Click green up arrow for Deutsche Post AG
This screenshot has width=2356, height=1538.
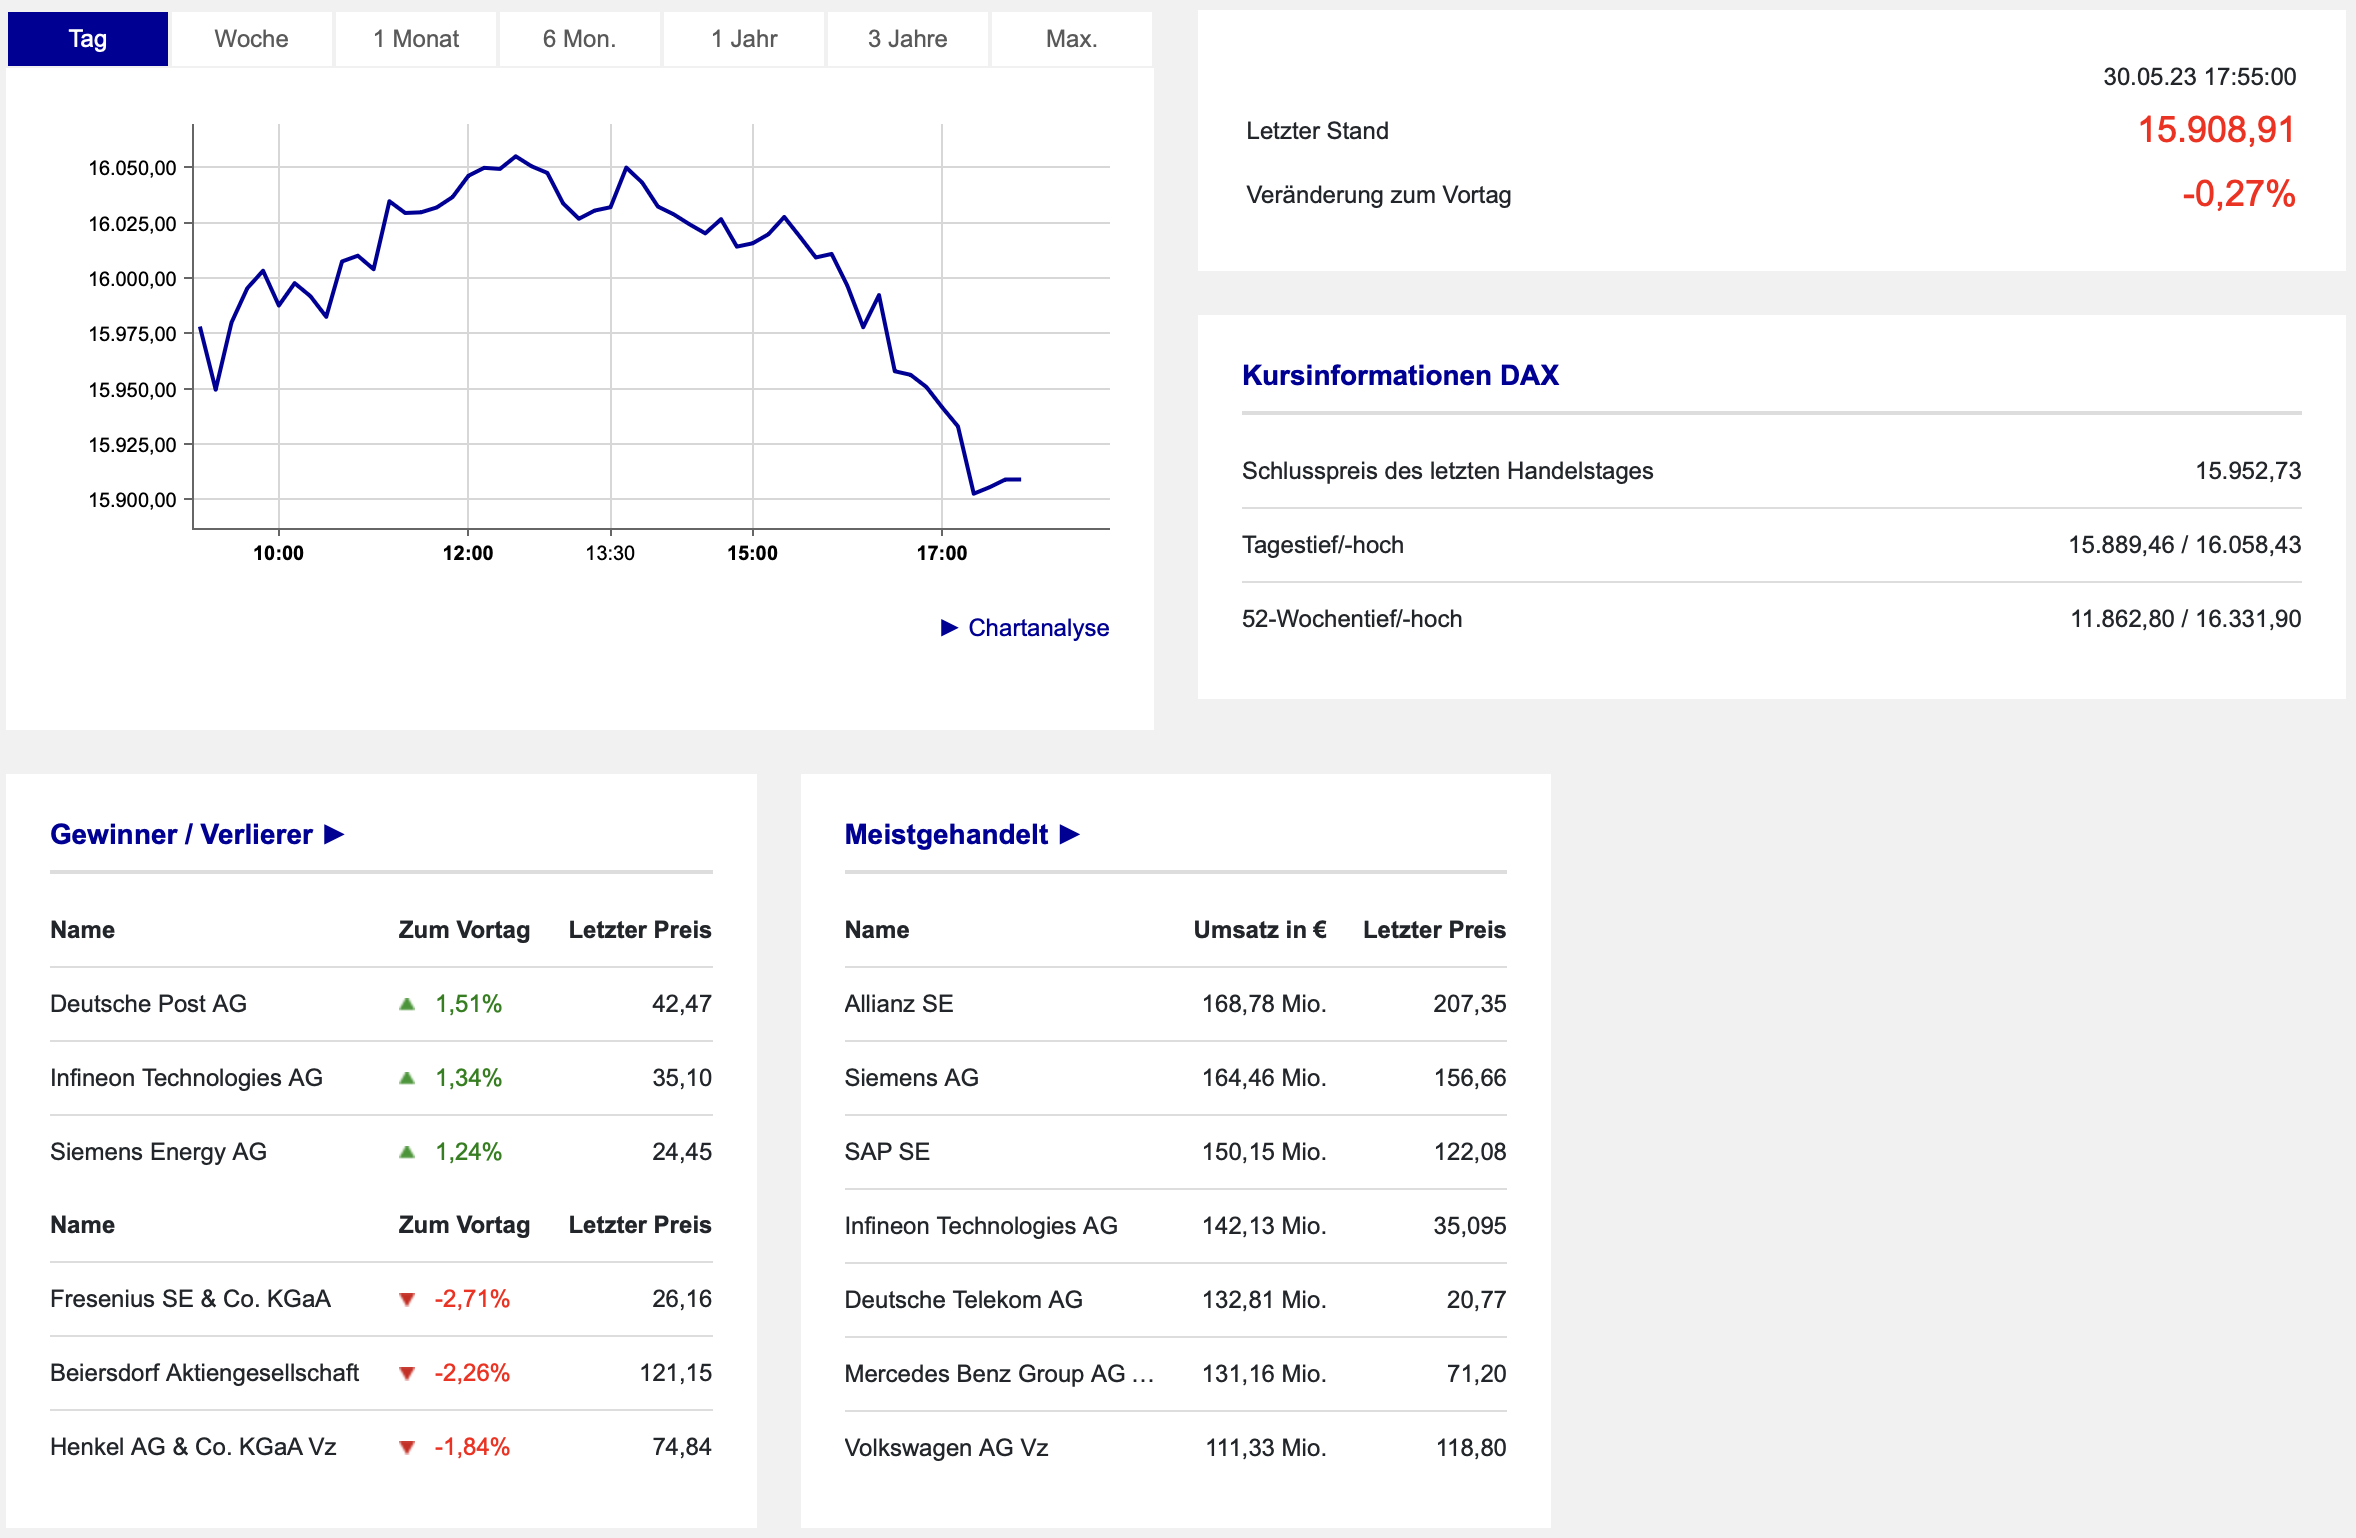click(407, 1004)
